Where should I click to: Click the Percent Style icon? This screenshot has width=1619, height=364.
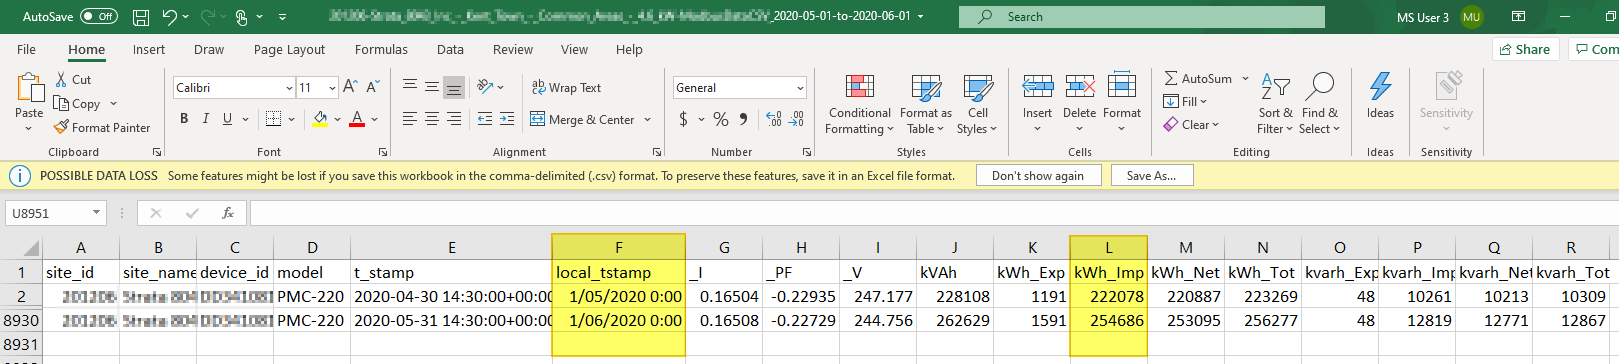[x=721, y=119]
